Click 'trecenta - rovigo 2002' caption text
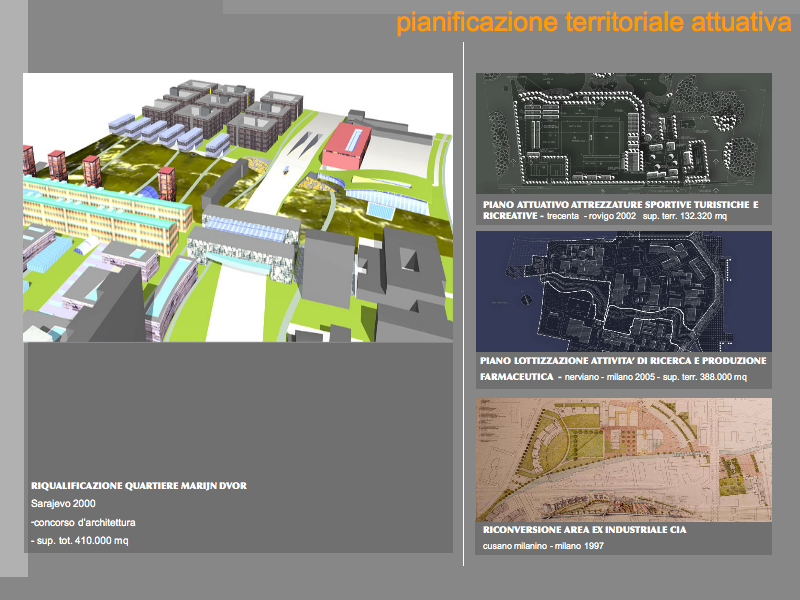800x600 pixels. (x=591, y=216)
